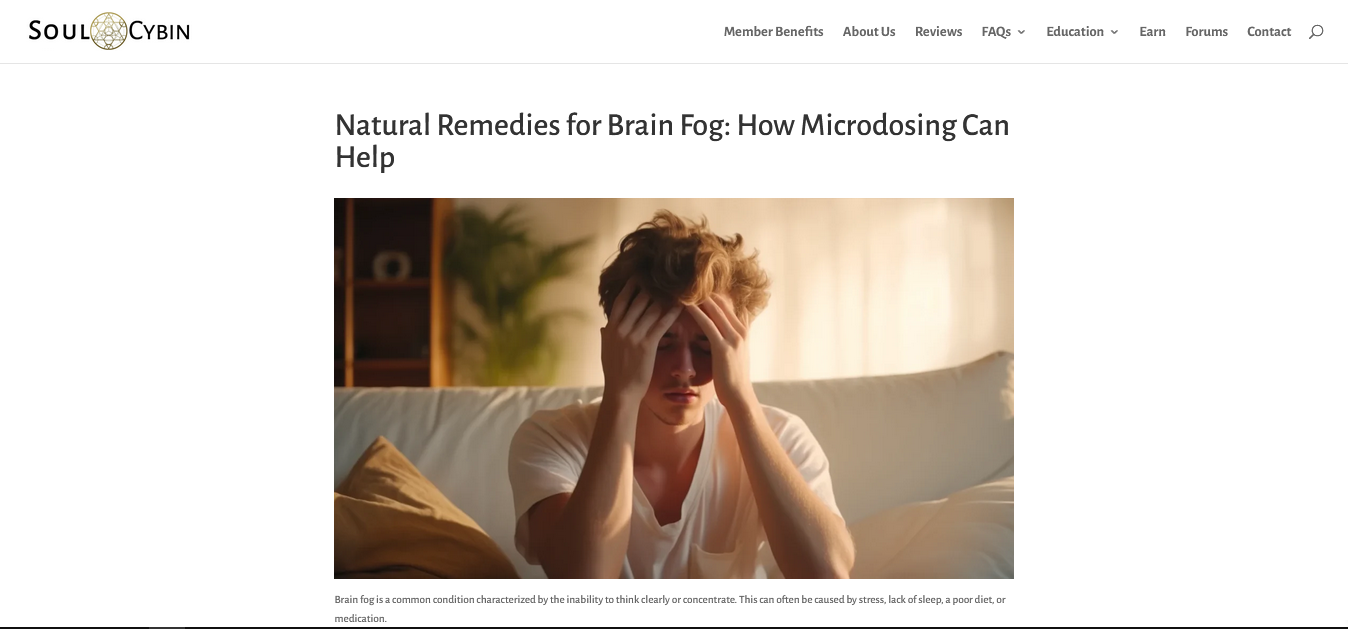Click the 'Soul' text in the logo
1348x629 pixels.
click(x=59, y=31)
